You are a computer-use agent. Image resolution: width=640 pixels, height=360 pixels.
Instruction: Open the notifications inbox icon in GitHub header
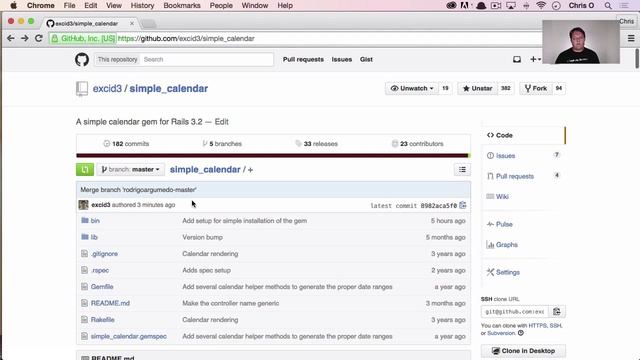tap(517, 60)
